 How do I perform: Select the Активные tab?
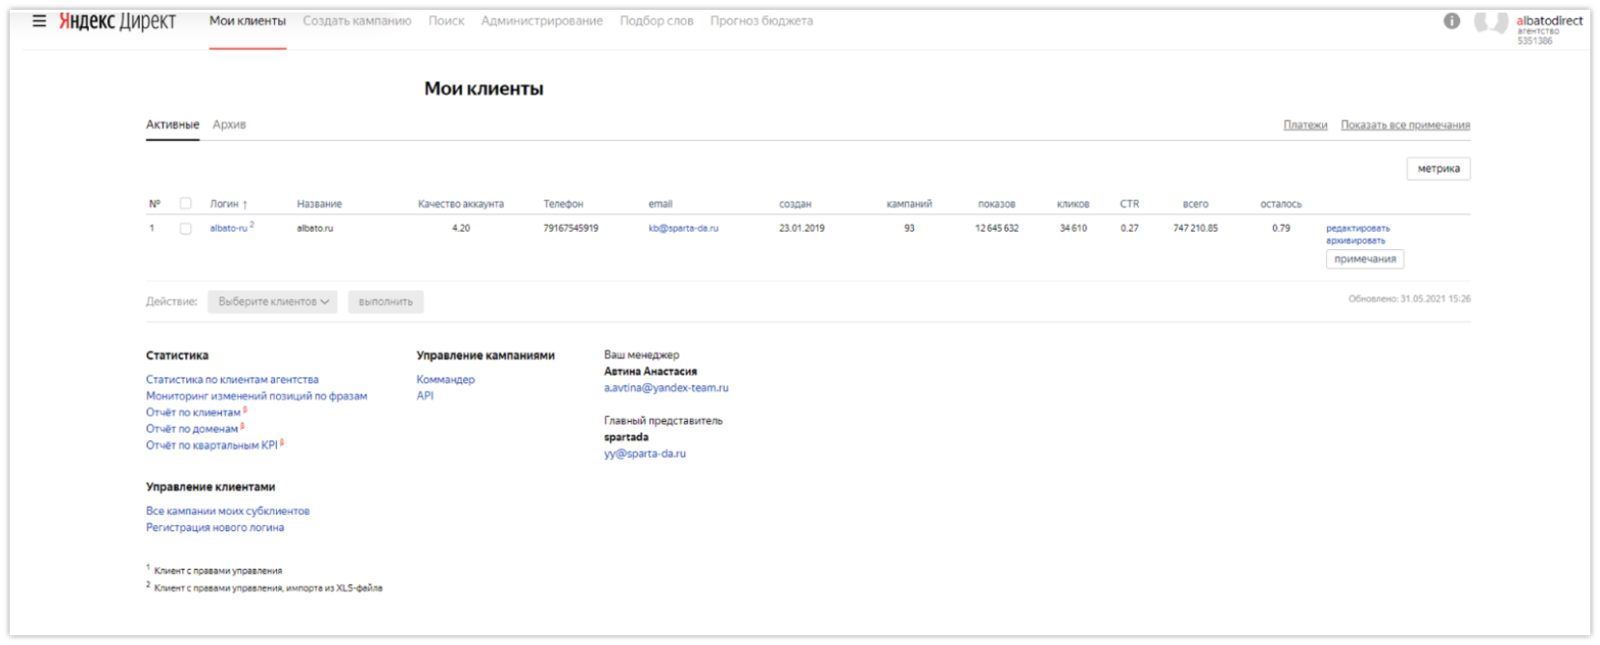tap(172, 125)
